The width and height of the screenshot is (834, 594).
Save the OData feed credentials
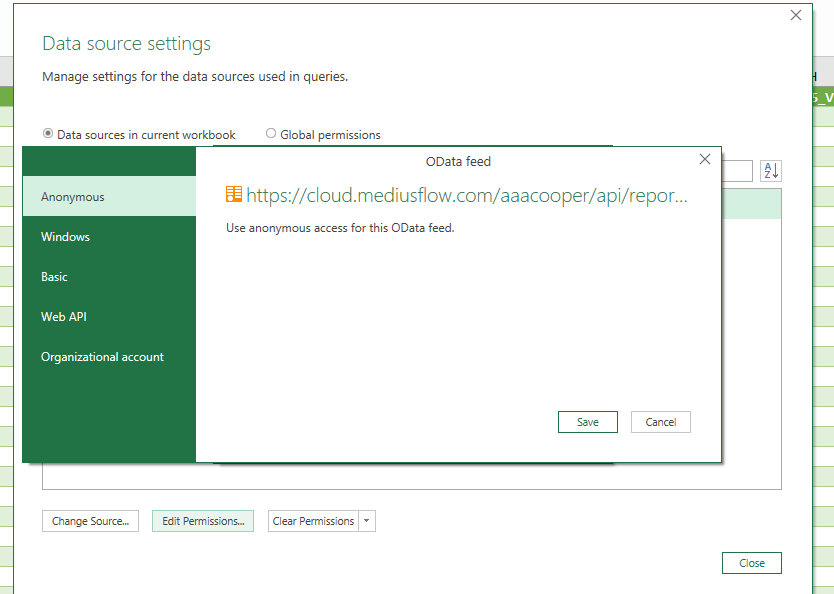(587, 422)
